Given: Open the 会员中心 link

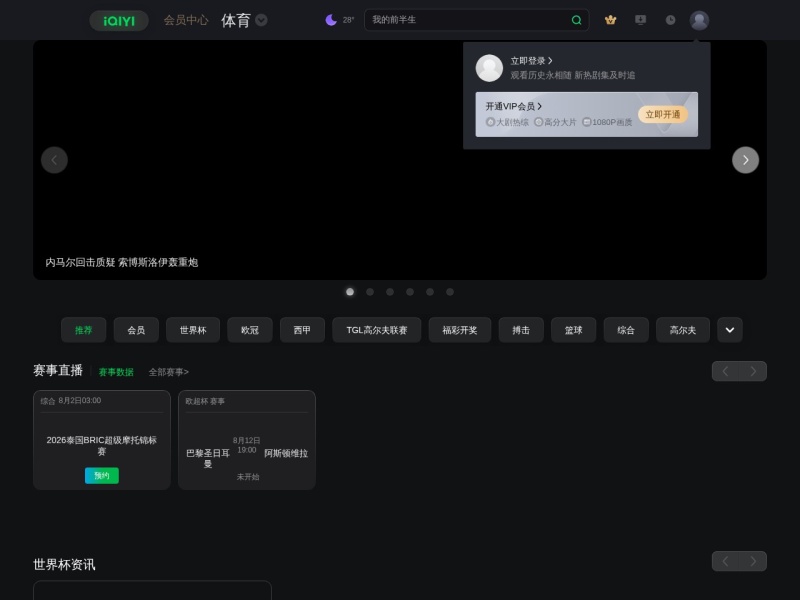Looking at the screenshot, I should point(186,20).
